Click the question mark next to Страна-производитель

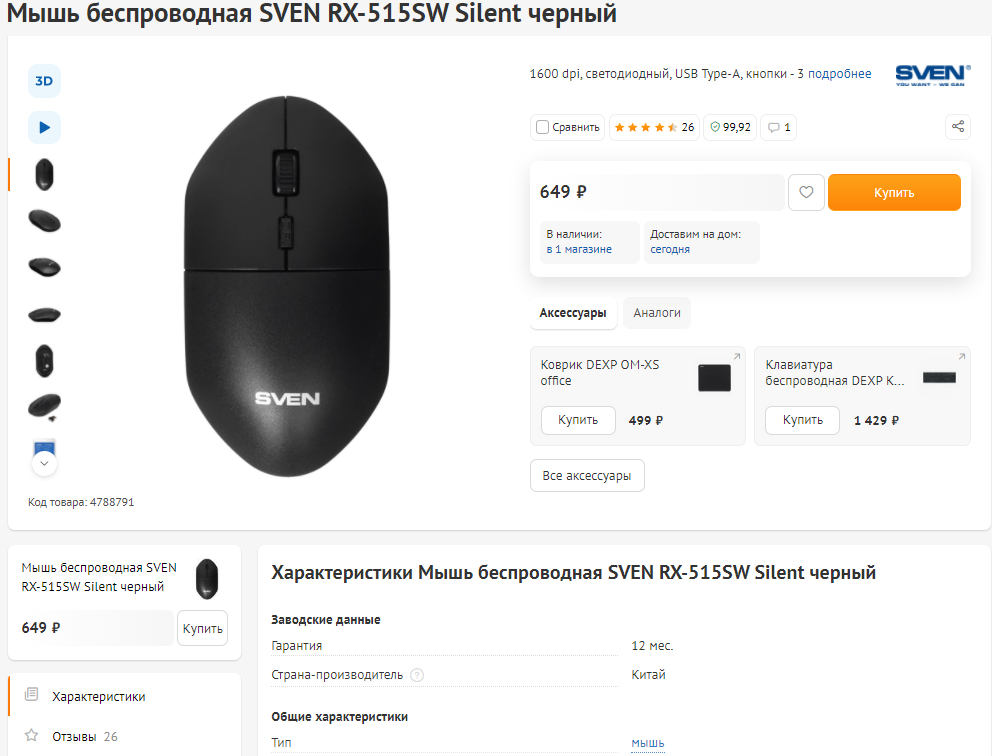point(417,675)
